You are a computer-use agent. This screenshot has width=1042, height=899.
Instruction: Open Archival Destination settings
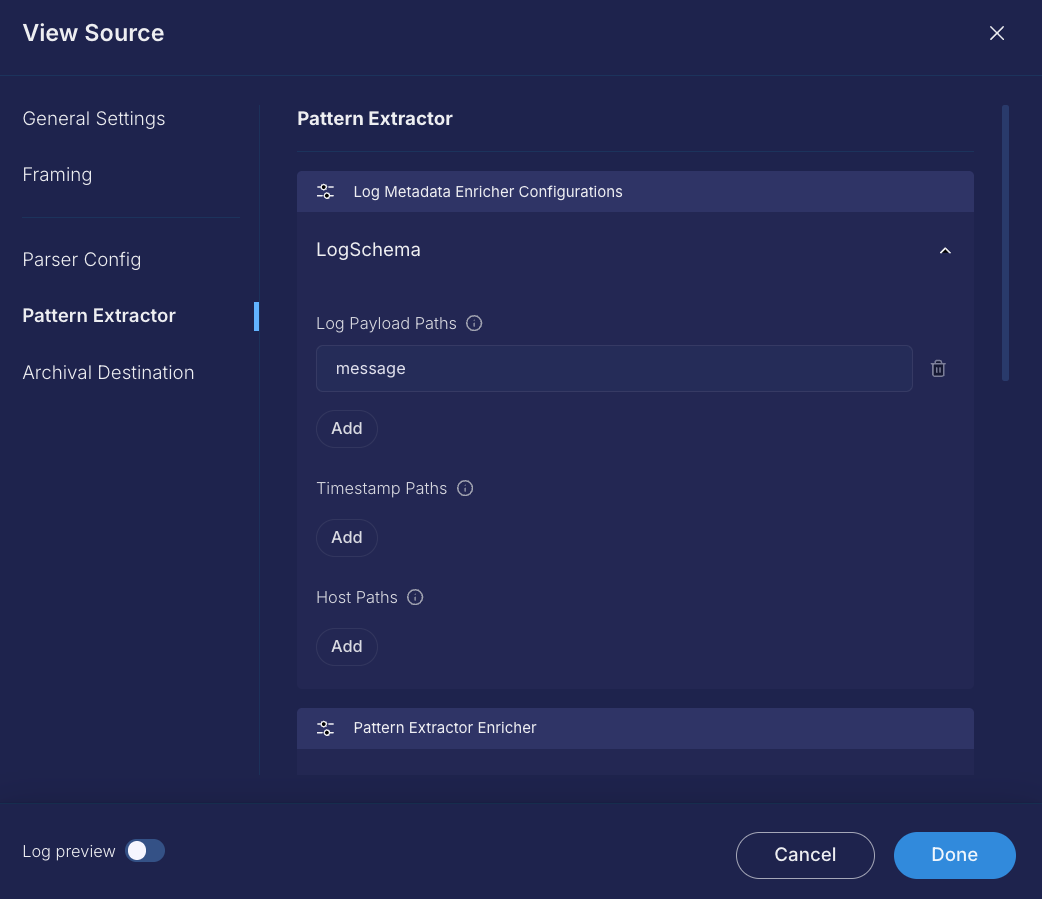point(108,372)
